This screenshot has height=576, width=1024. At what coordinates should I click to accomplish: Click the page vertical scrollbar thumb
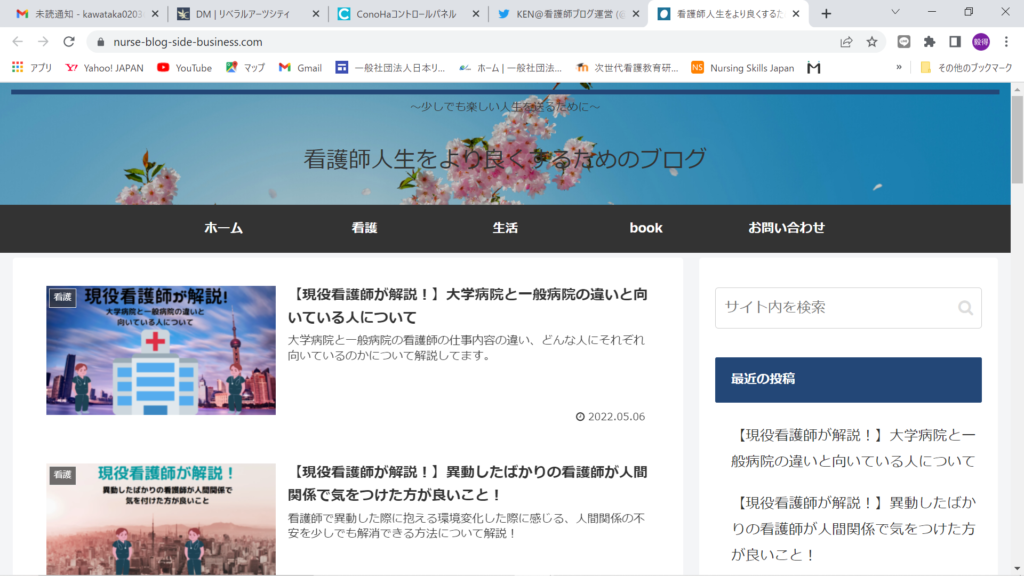(x=1017, y=140)
